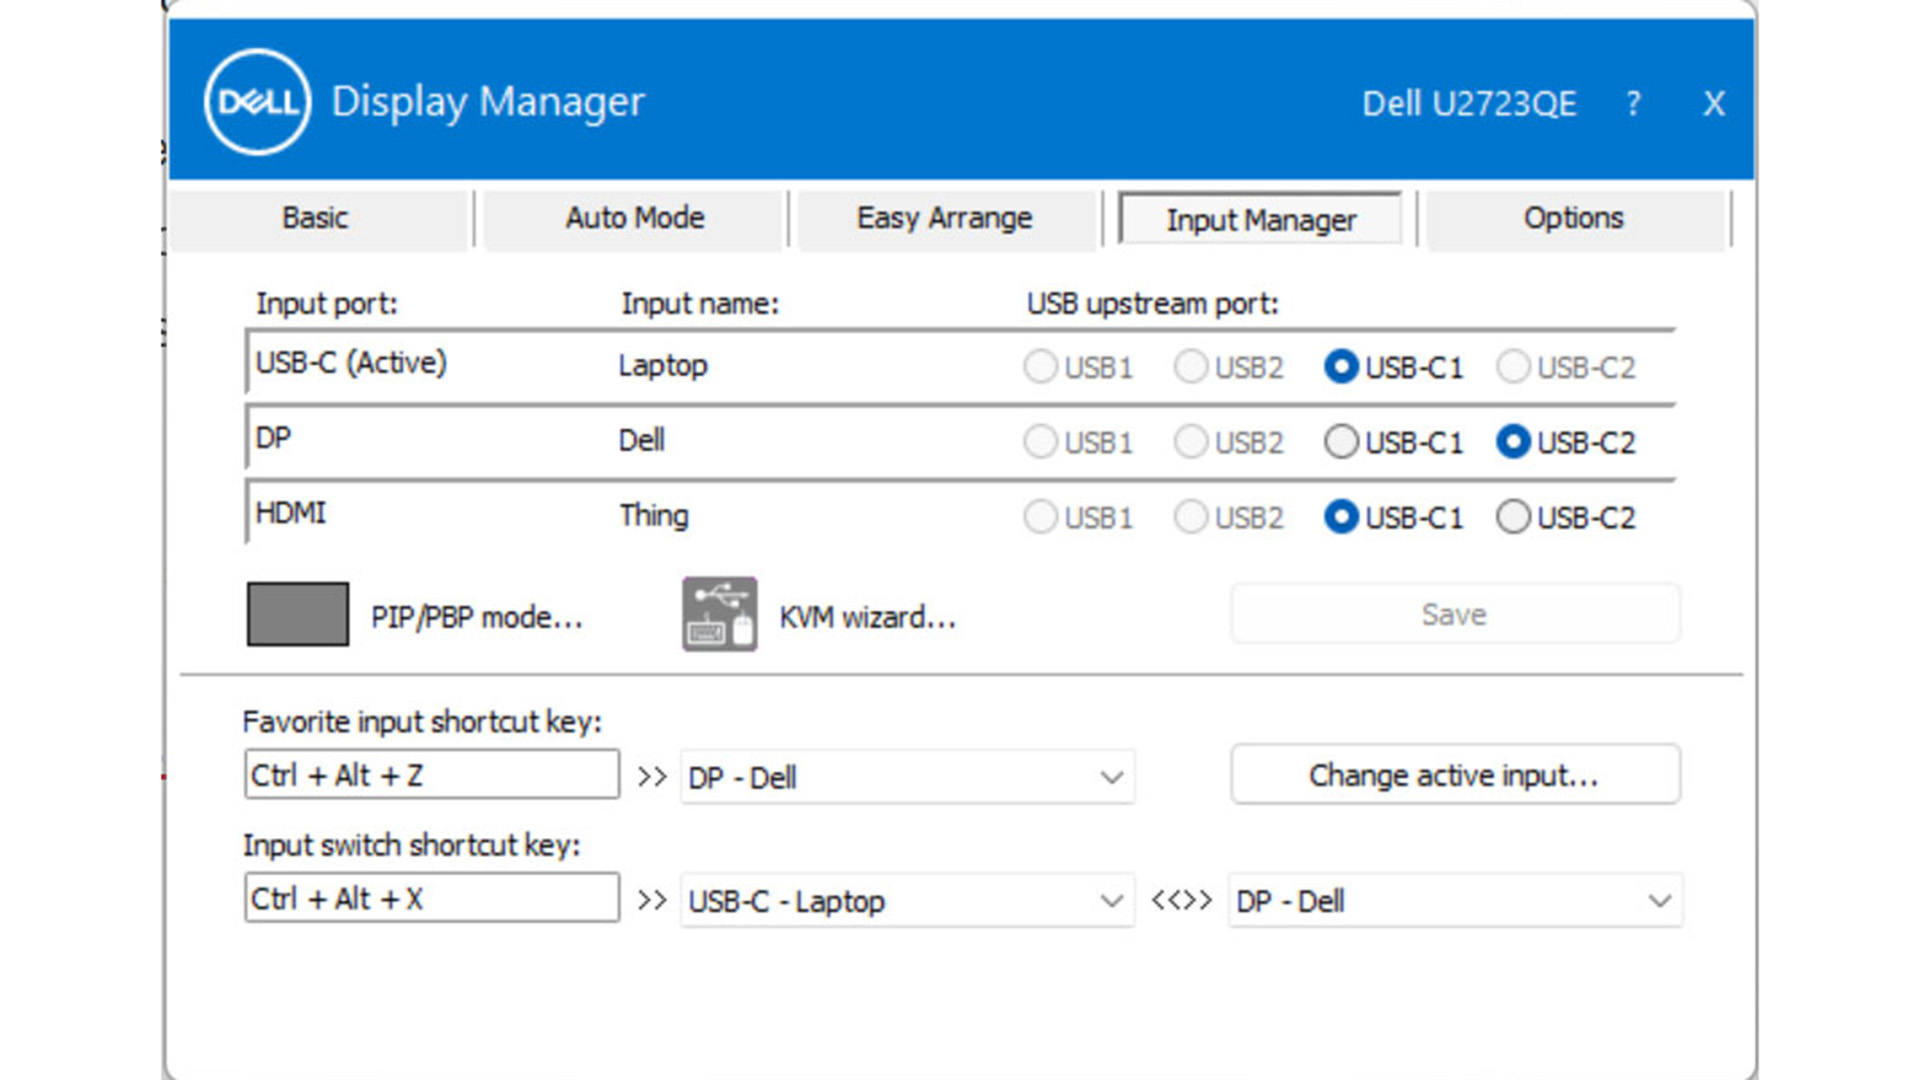1920x1080 pixels.
Task: Select USB-C2 for the HDMI Thing row
Action: 1566,517
